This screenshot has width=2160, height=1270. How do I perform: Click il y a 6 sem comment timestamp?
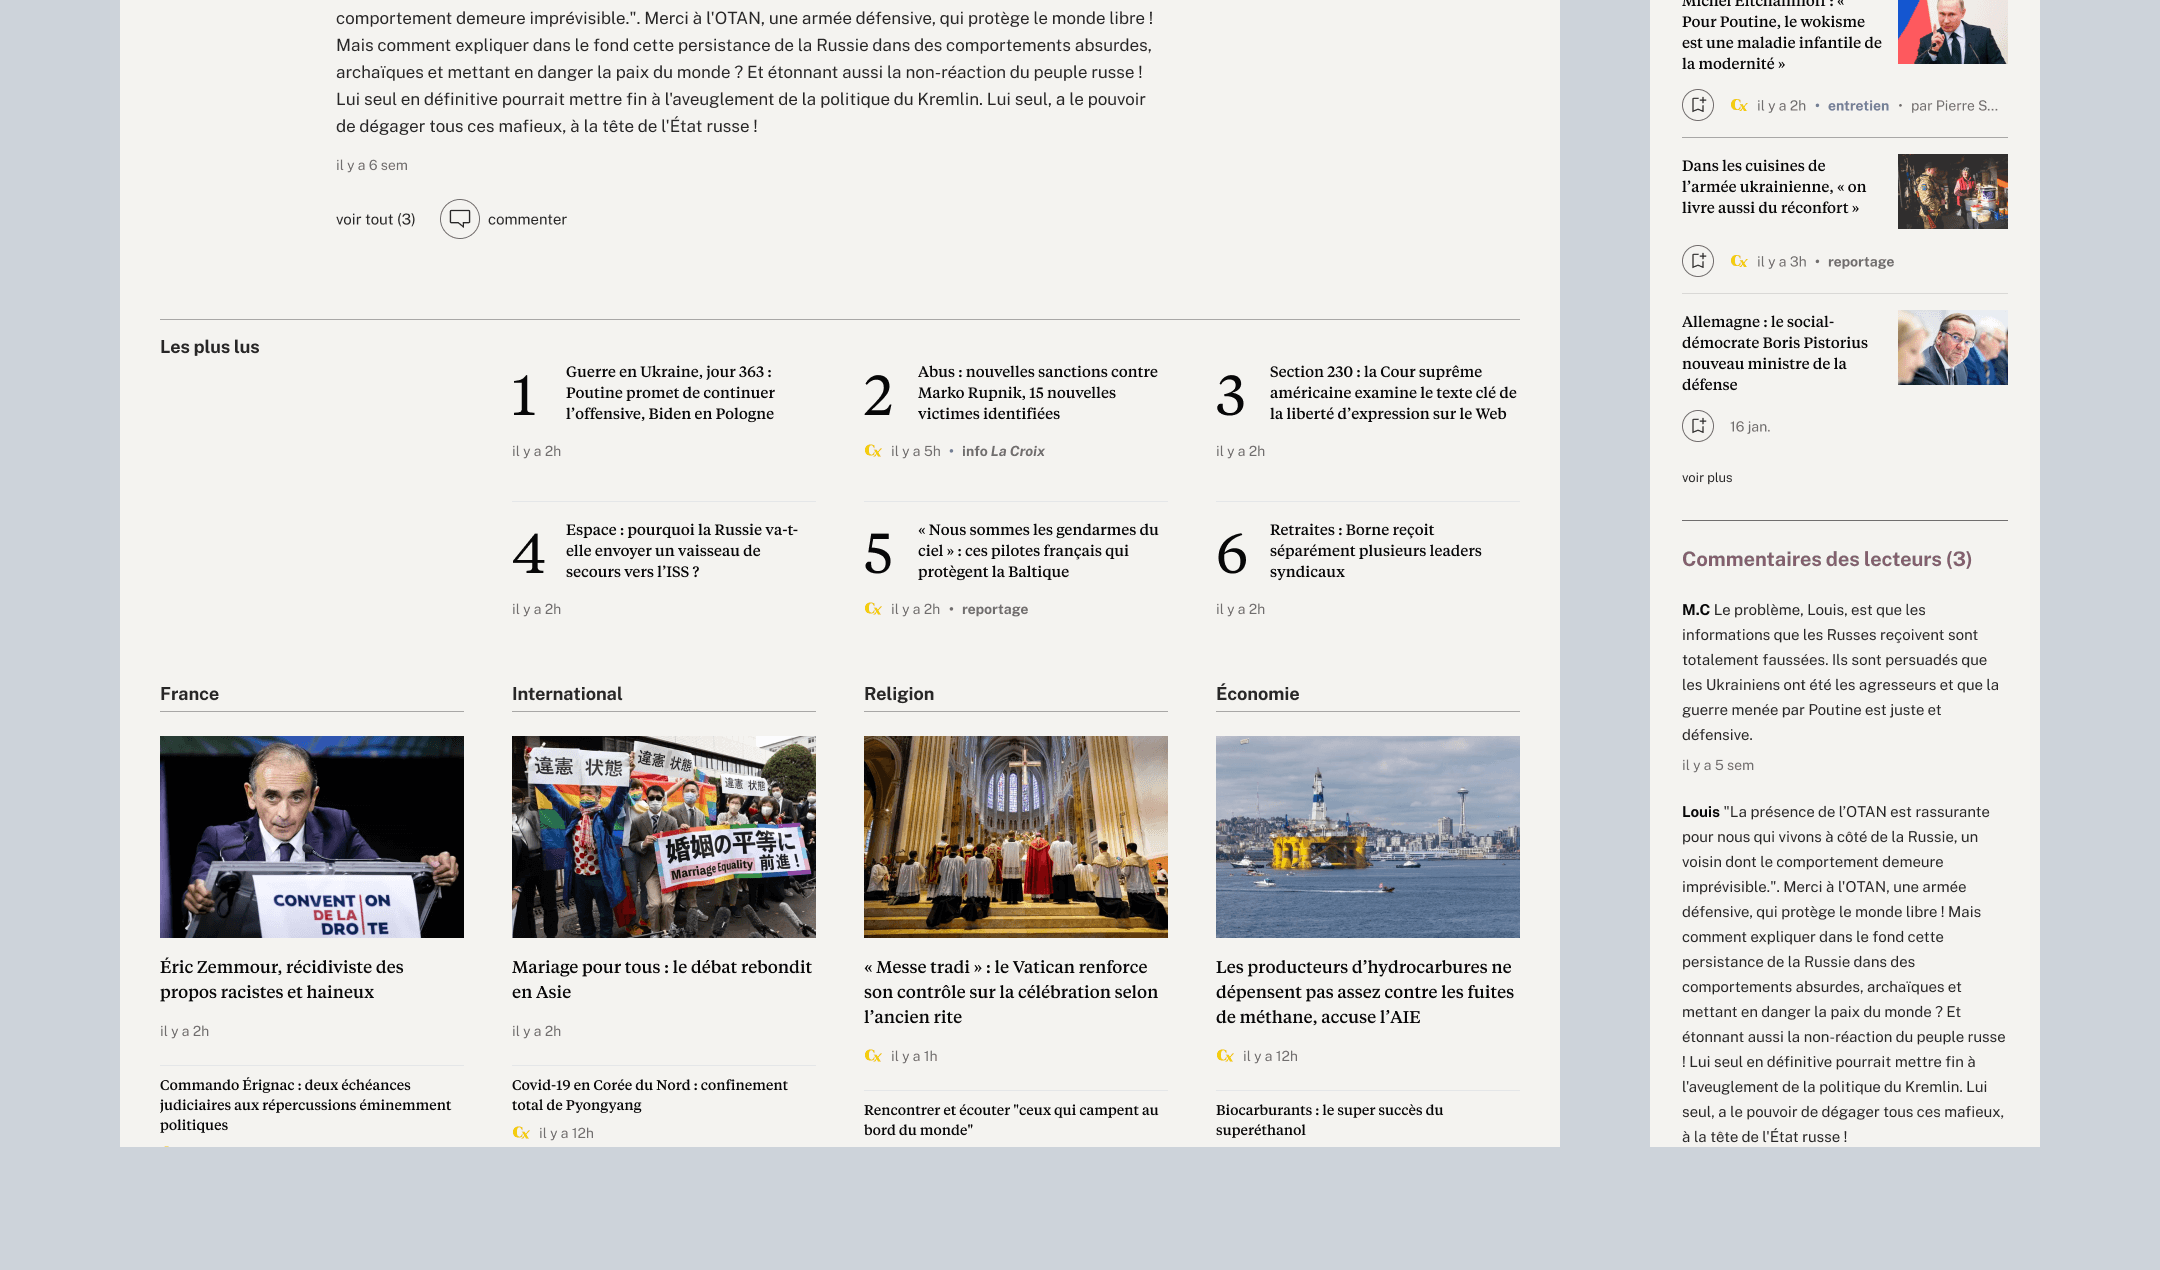pyautogui.click(x=372, y=165)
